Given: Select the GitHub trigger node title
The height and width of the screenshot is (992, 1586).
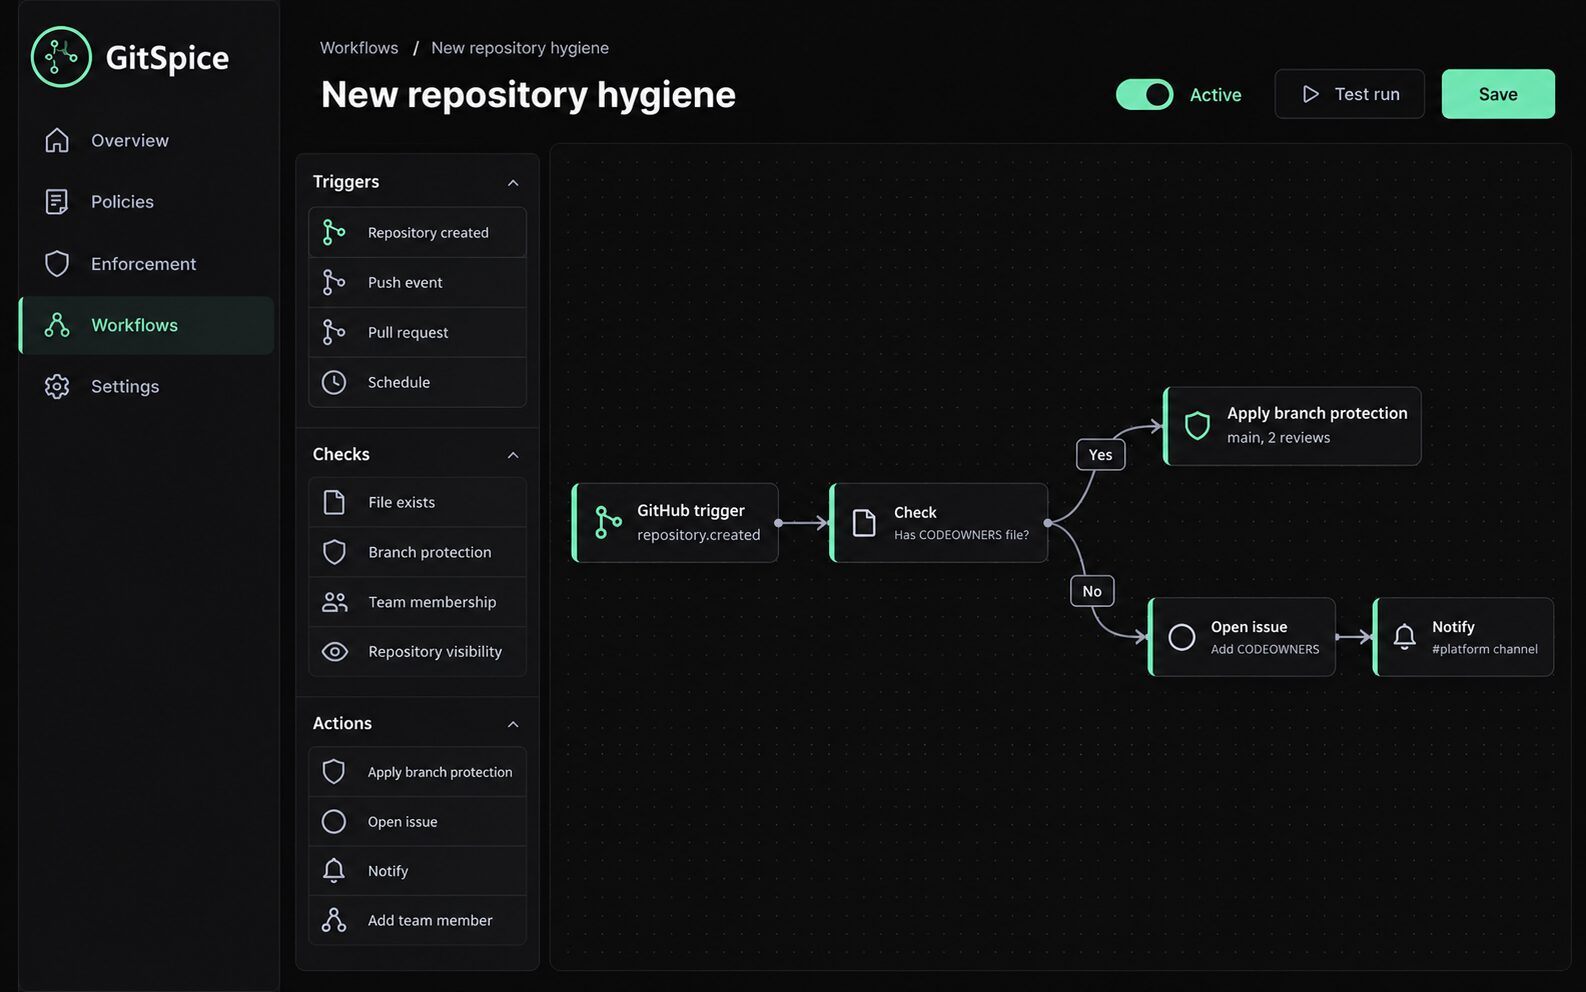Looking at the screenshot, I should tap(691, 510).
